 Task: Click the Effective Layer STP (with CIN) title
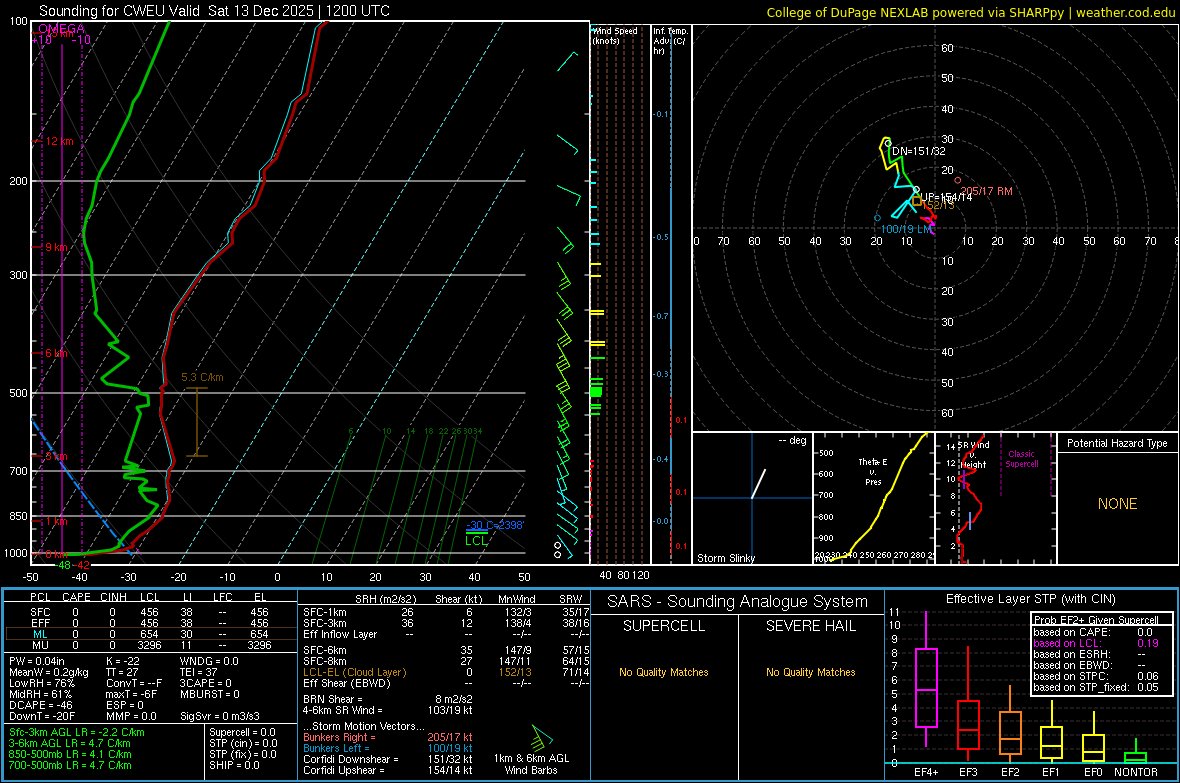(1030, 599)
